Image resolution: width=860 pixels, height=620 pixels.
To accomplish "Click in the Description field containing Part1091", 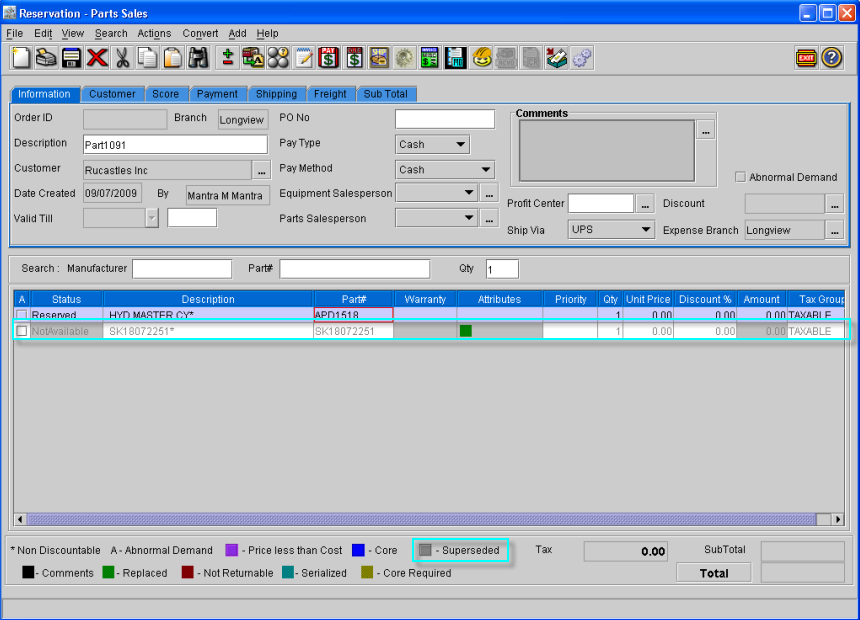I will point(176,145).
